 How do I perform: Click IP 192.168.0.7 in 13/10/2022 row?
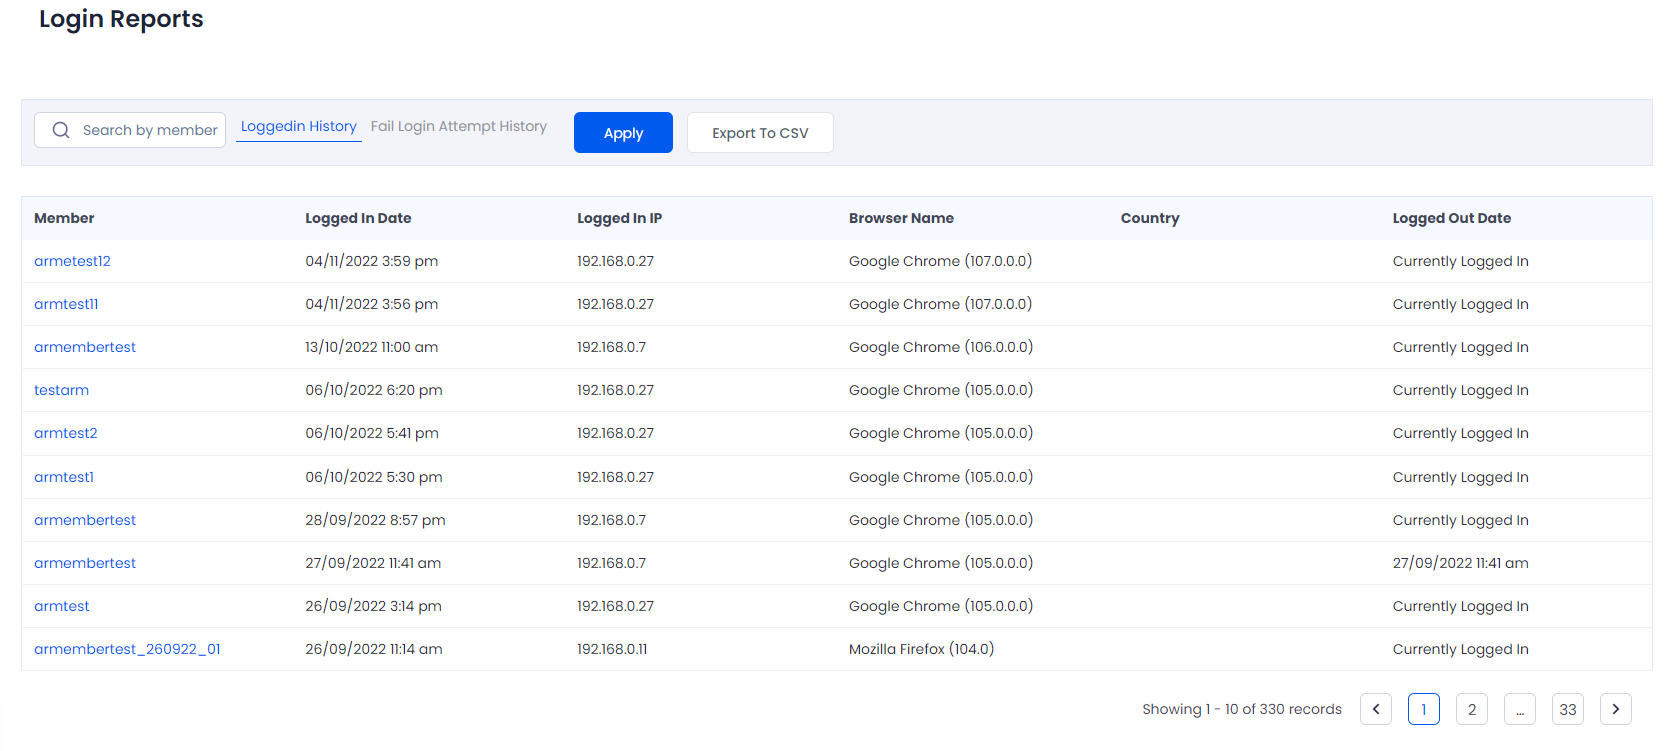coord(612,347)
